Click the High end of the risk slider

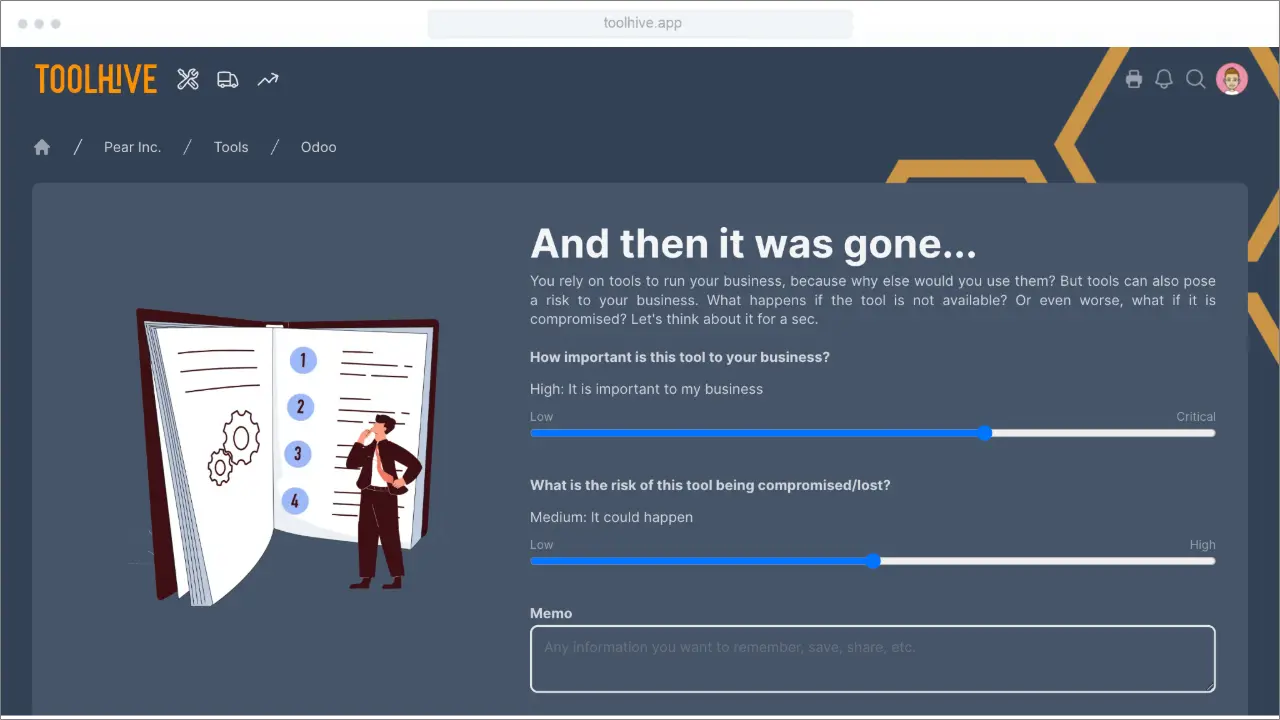tap(1208, 561)
